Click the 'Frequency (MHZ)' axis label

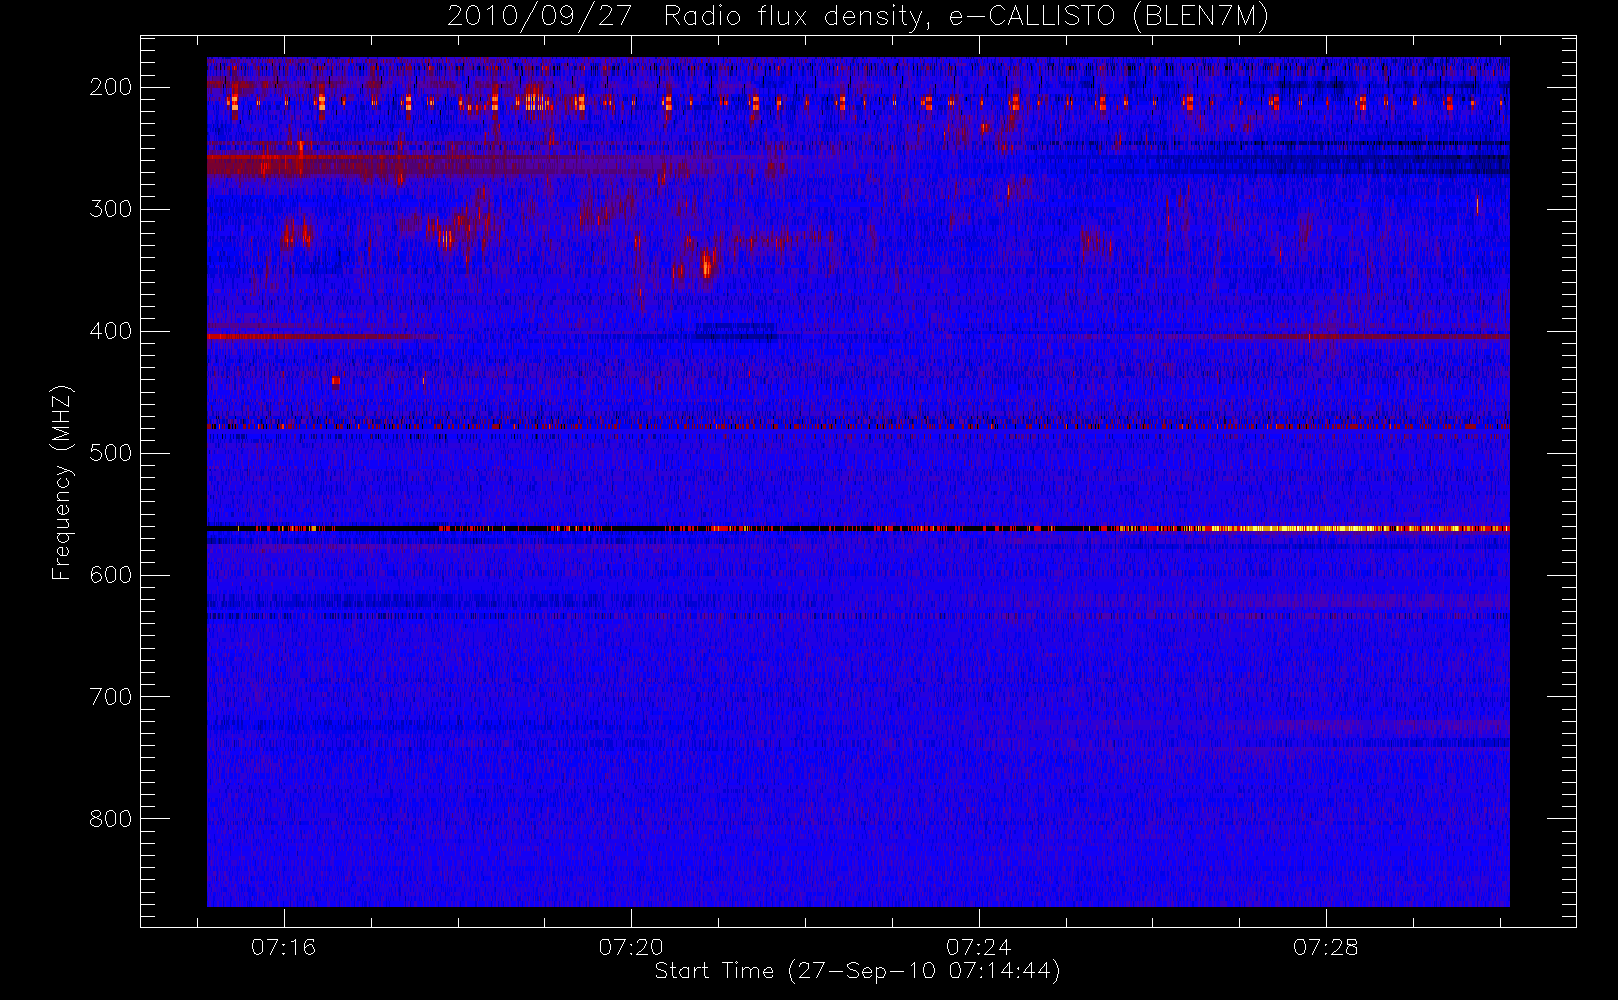tap(62, 482)
